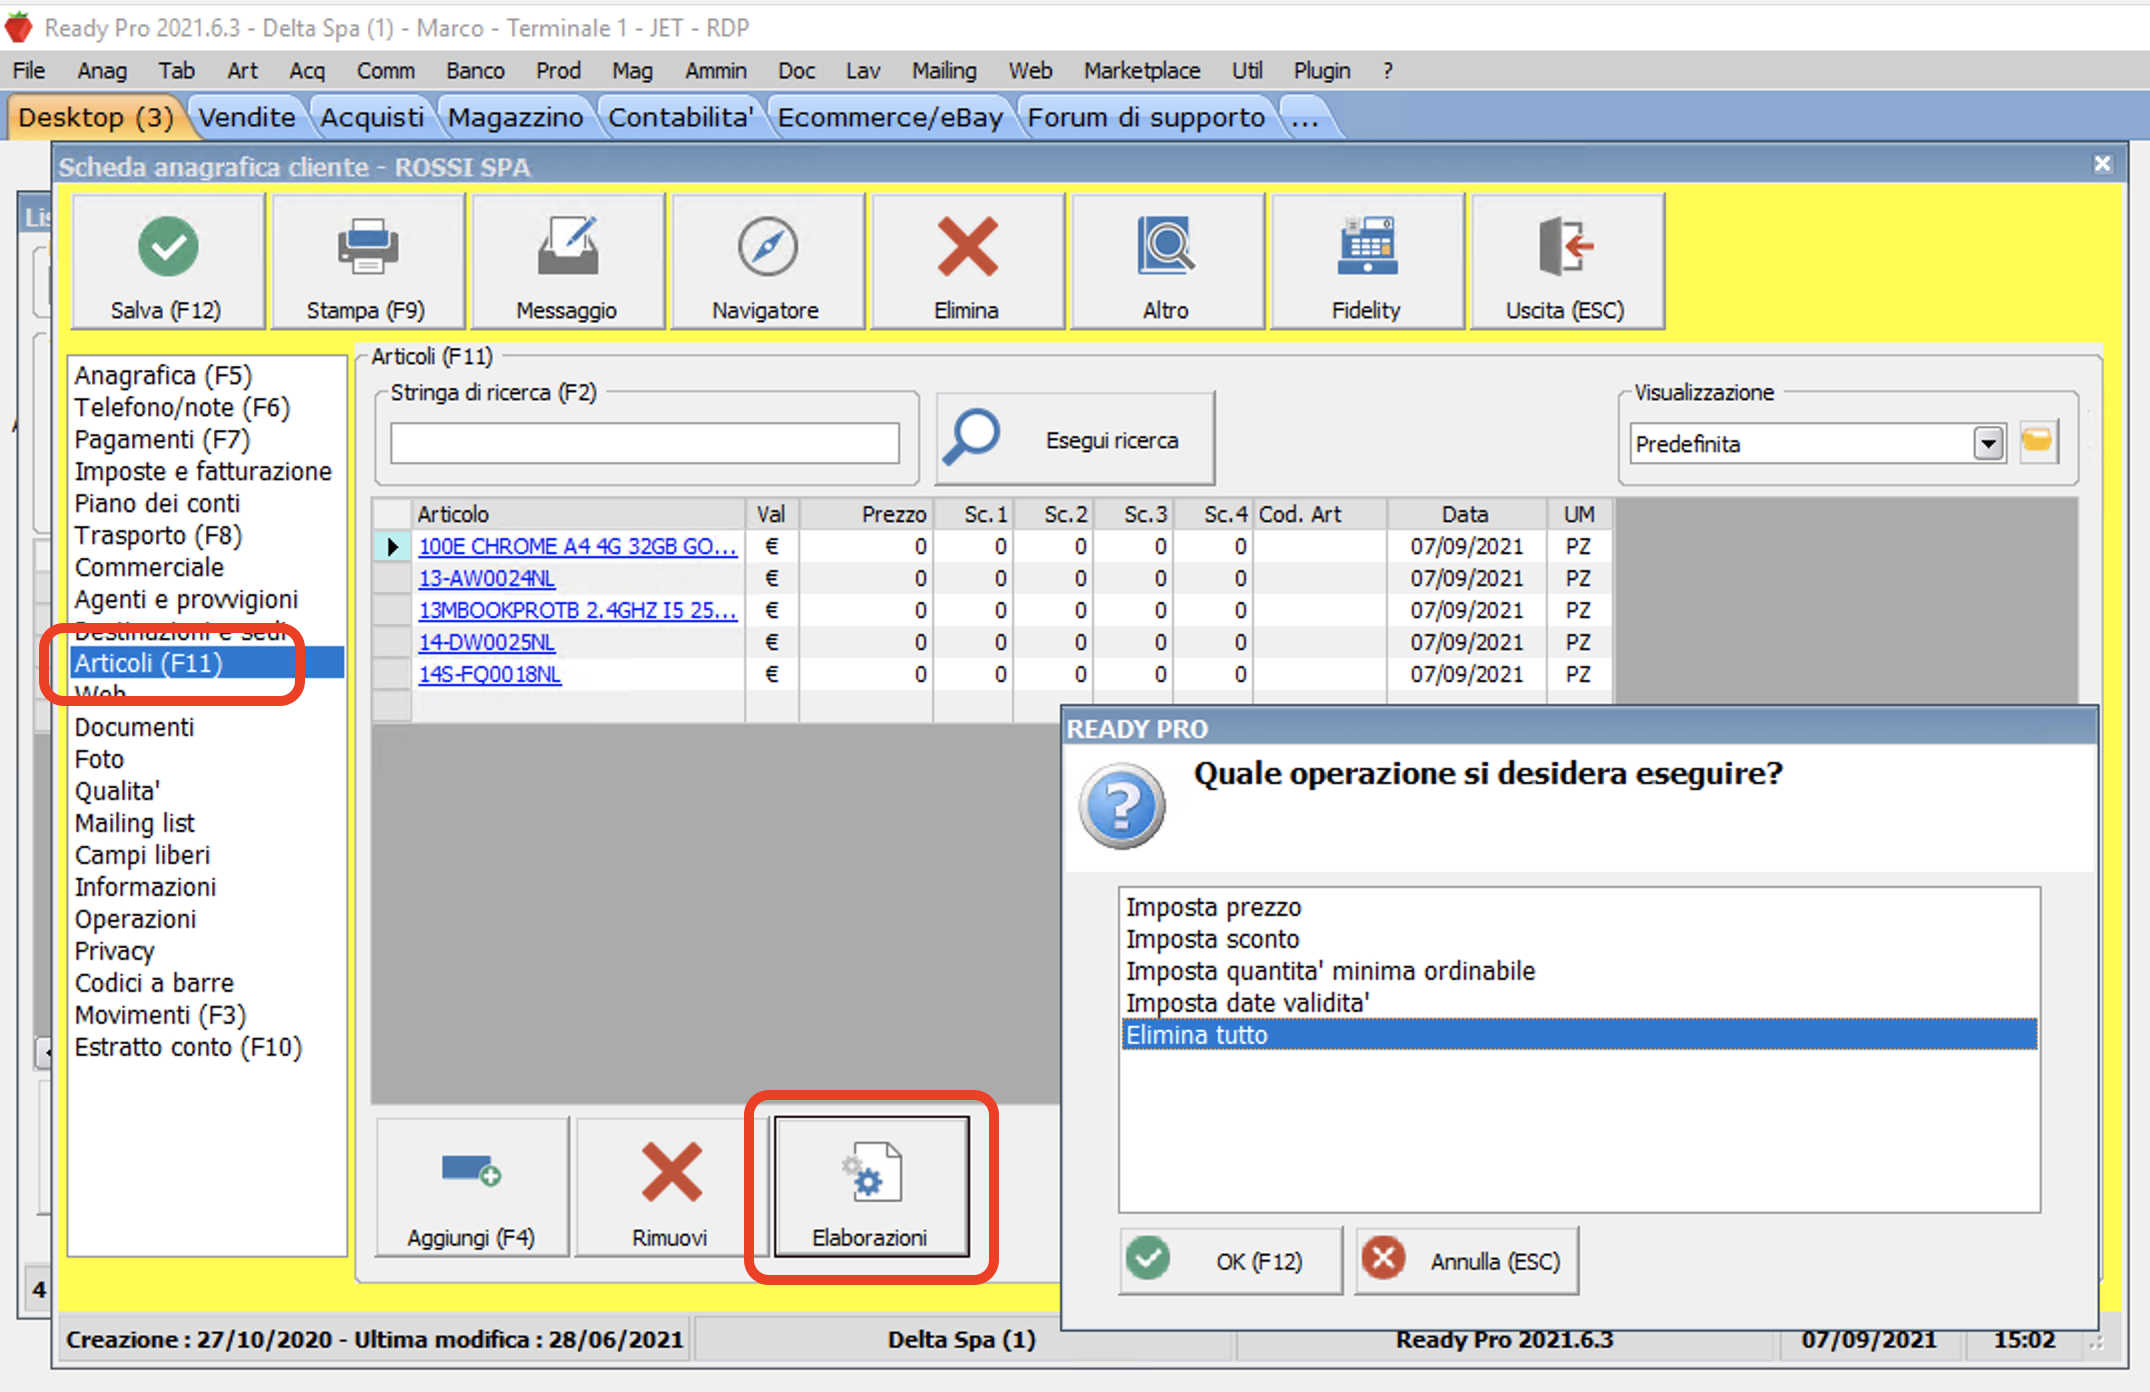Click the ... more tabs tab
2150x1392 pixels.
[x=1304, y=118]
